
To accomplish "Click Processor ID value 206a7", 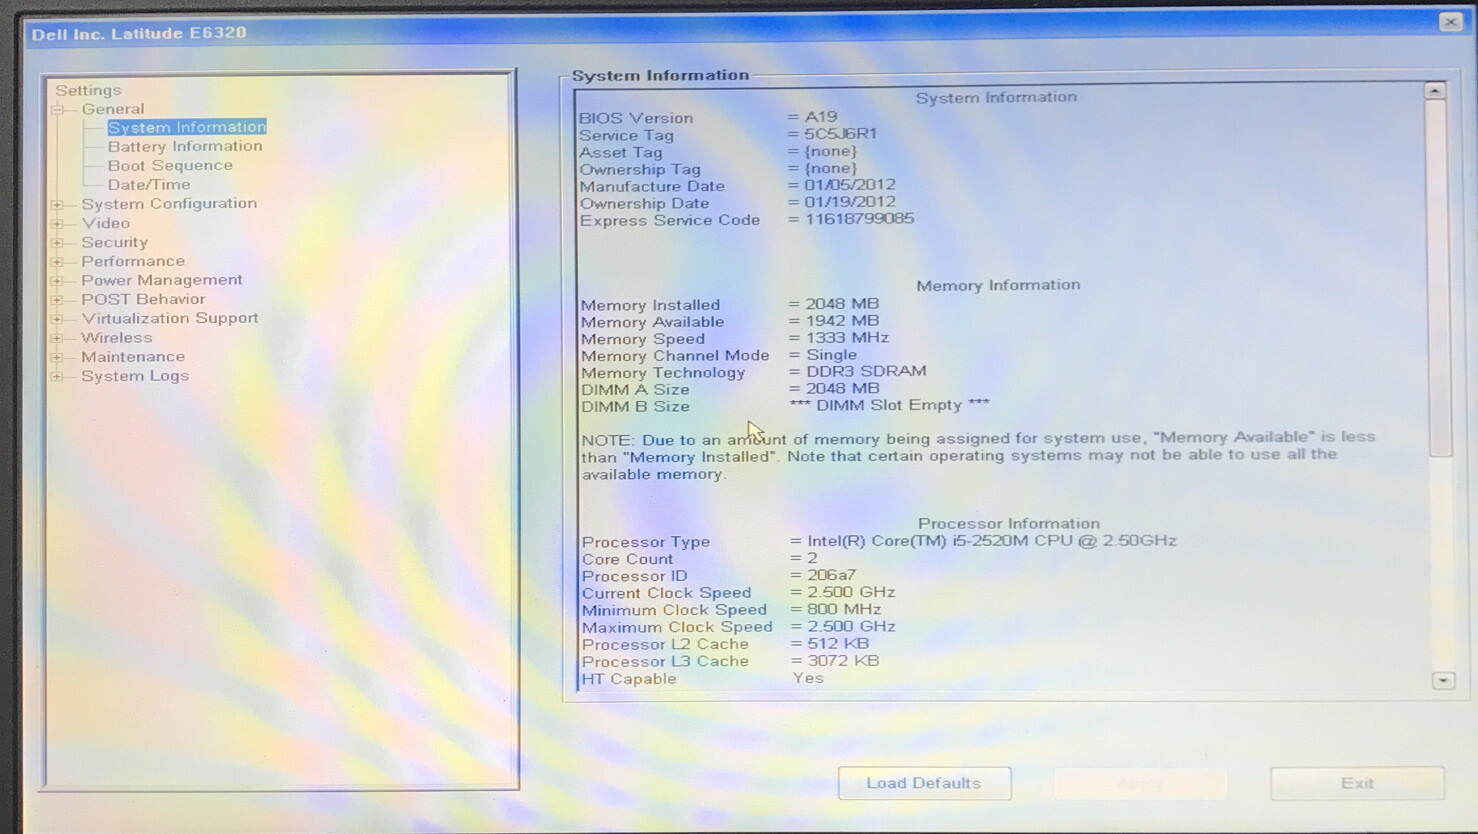I will tap(831, 575).
